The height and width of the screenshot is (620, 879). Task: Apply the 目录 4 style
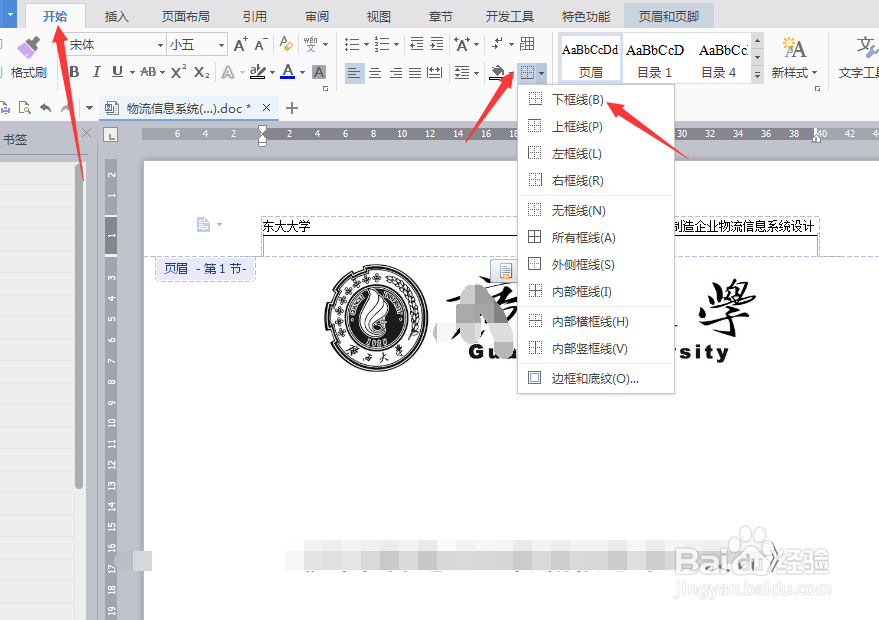pyautogui.click(x=720, y=58)
